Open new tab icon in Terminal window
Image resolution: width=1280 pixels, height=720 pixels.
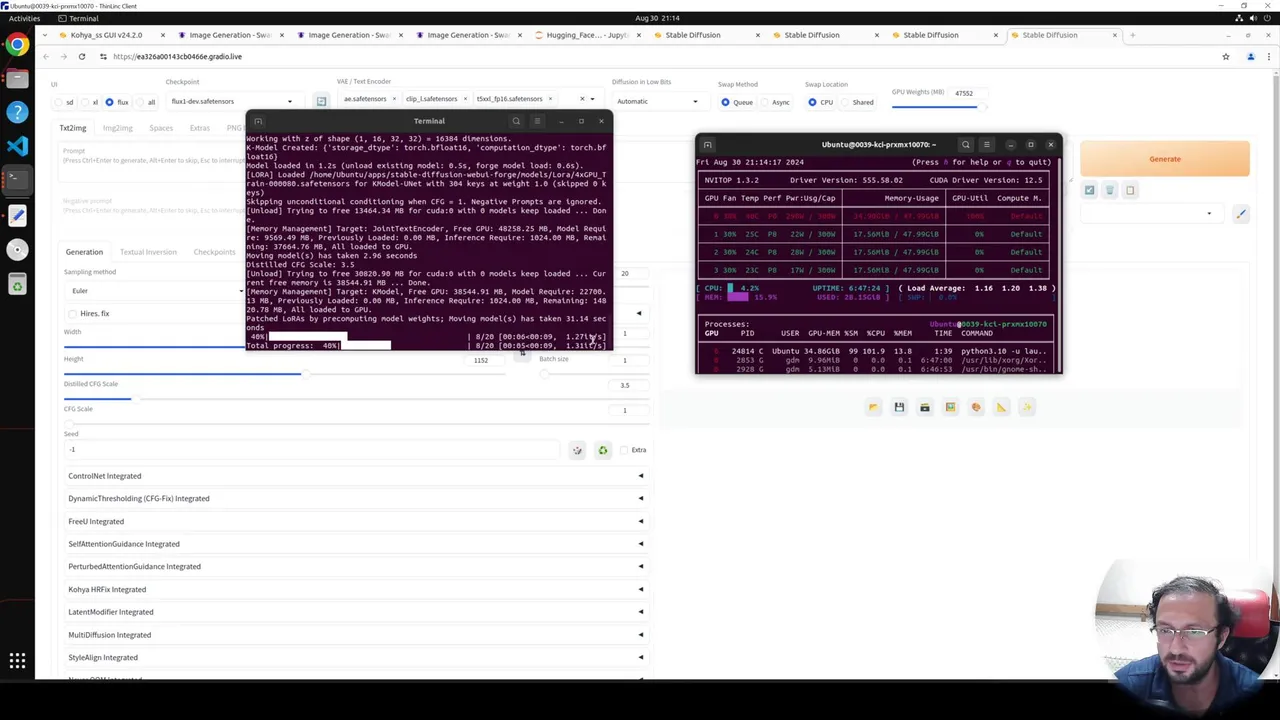[x=258, y=121]
